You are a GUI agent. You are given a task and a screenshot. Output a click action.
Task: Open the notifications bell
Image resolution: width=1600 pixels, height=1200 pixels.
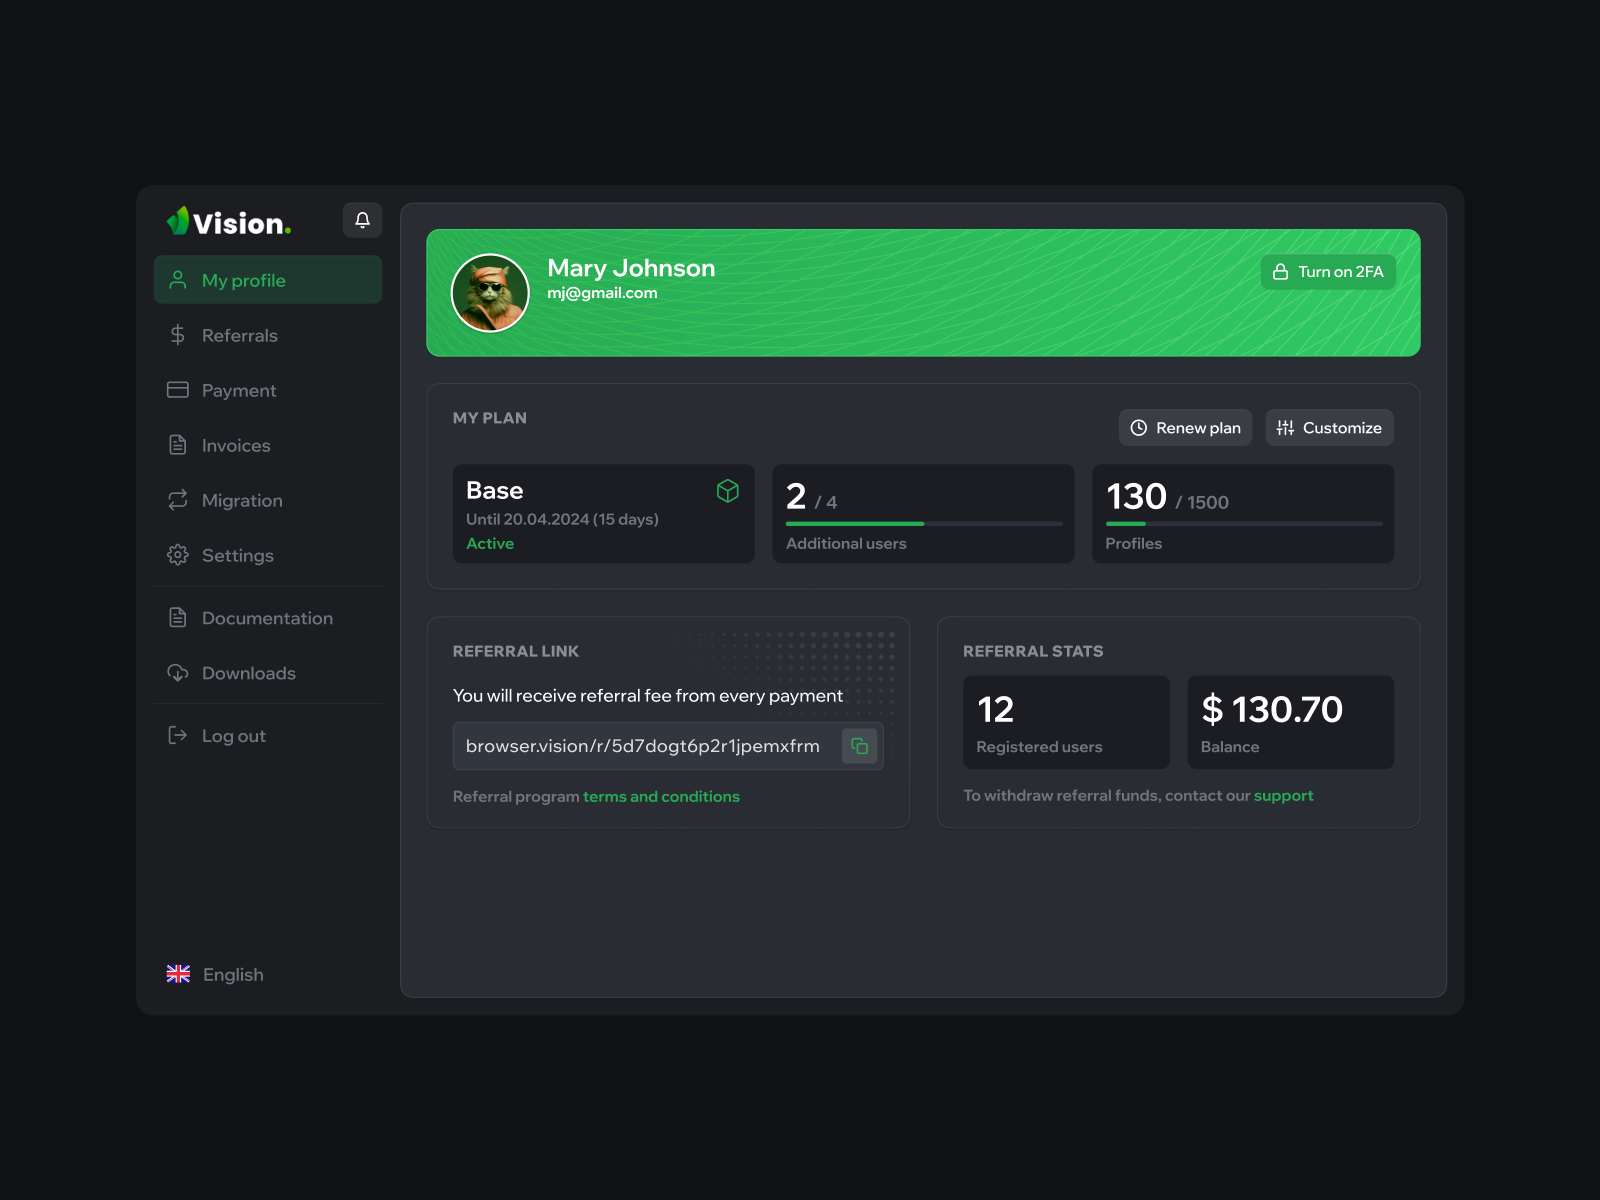pos(362,220)
